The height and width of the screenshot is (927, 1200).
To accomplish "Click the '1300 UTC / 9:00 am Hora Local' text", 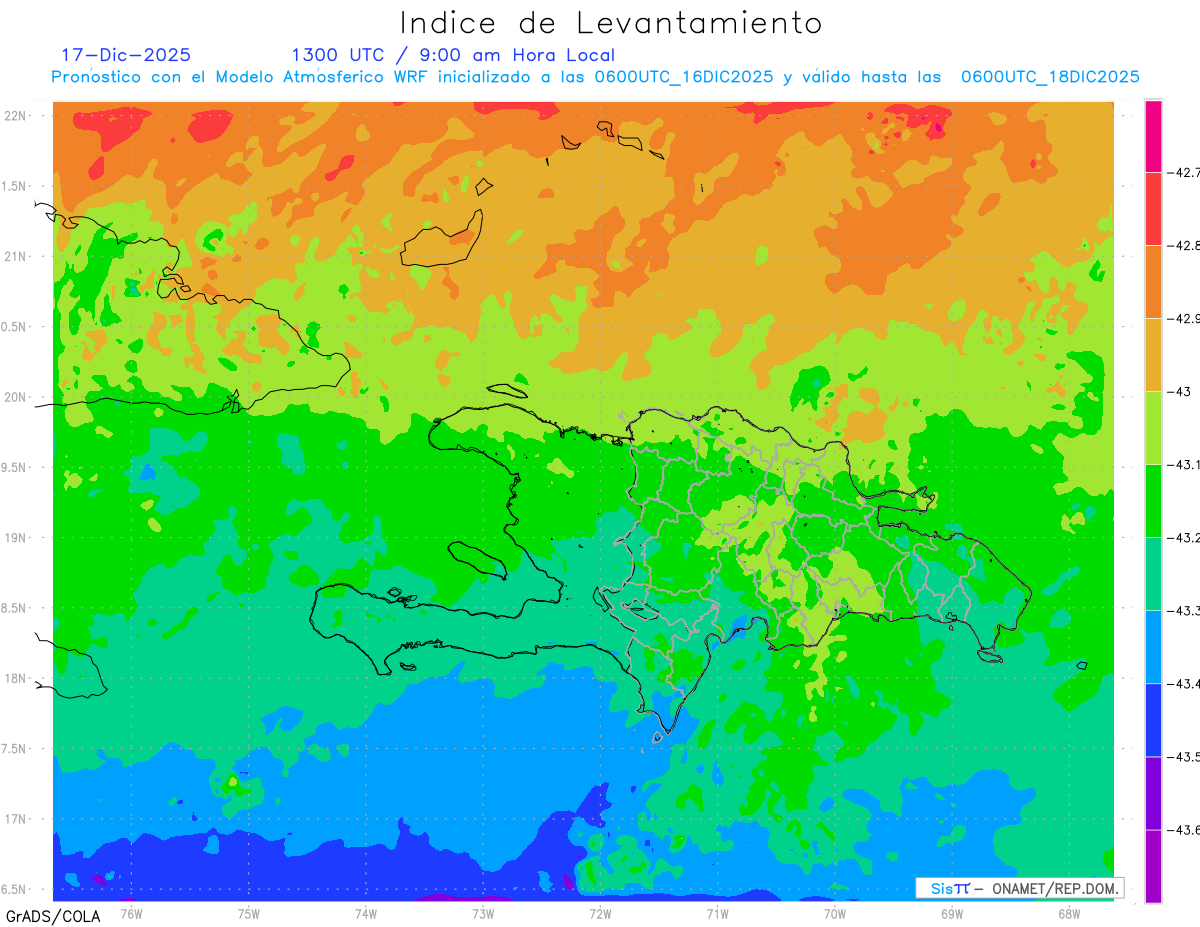I will pyautogui.click(x=453, y=55).
